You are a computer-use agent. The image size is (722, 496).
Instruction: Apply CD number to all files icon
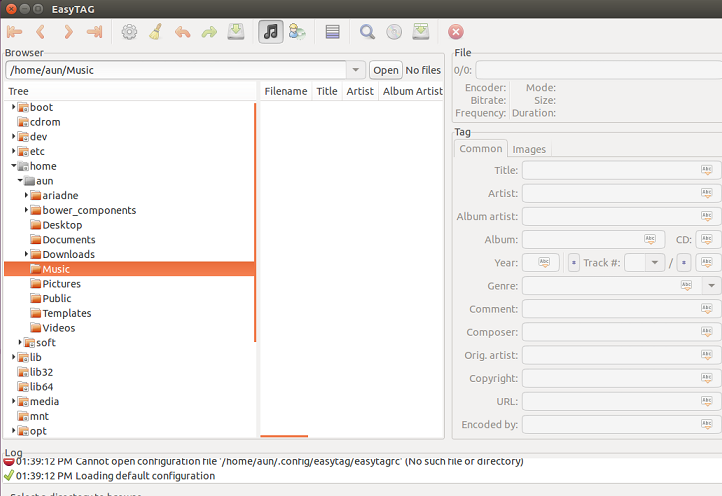[707, 239]
